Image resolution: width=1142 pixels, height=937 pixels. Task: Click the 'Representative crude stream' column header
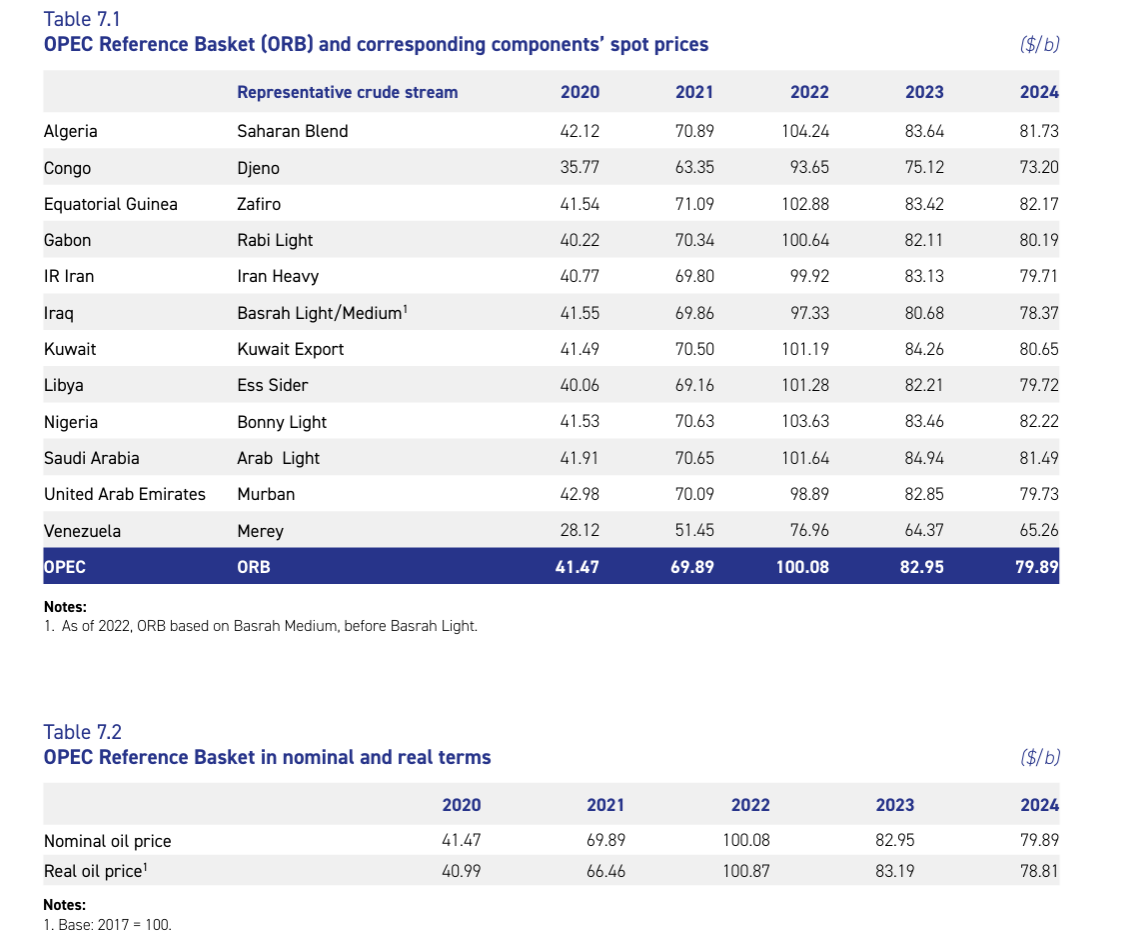coord(347,92)
